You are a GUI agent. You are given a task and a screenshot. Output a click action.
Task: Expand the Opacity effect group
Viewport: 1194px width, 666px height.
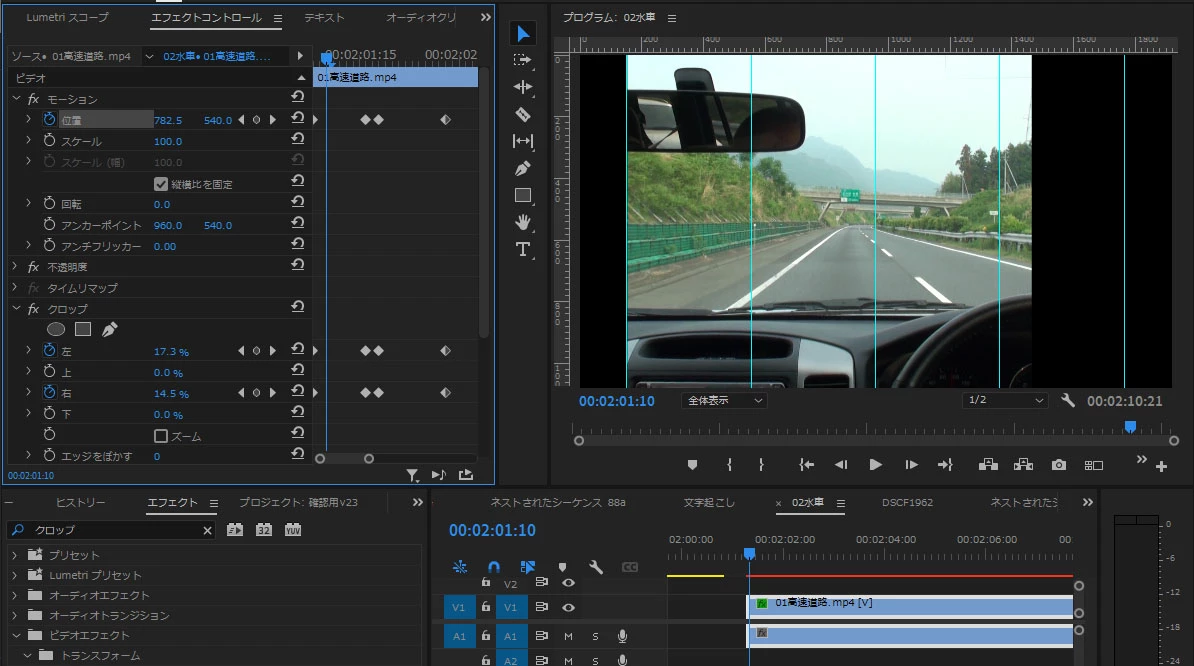pyautogui.click(x=14, y=266)
